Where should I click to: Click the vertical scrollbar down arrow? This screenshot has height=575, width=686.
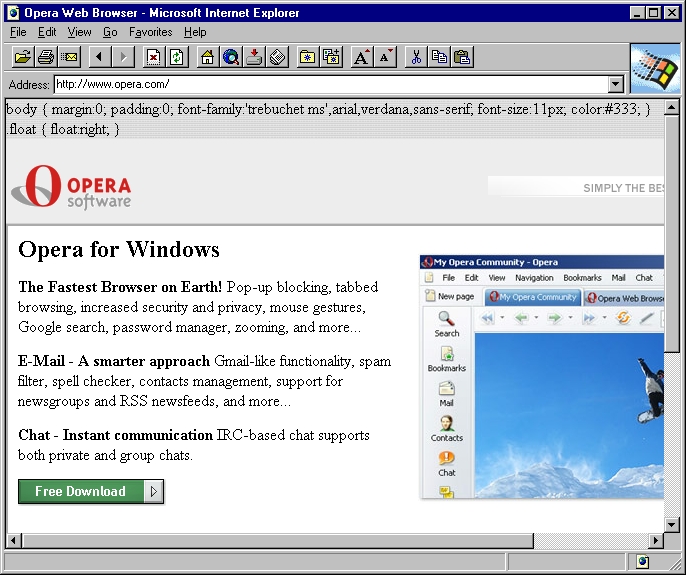pos(672,524)
